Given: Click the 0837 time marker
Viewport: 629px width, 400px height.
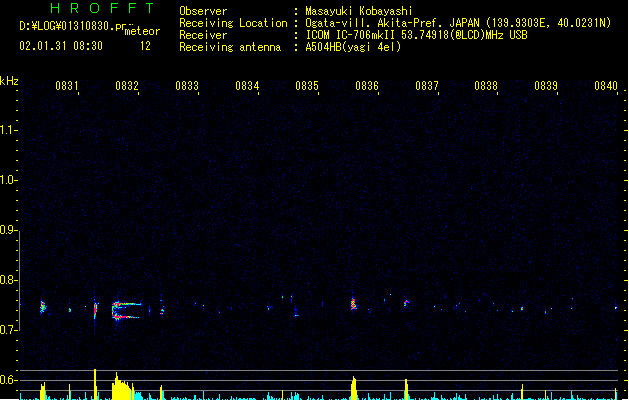Looking at the screenshot, I should coord(427,86).
